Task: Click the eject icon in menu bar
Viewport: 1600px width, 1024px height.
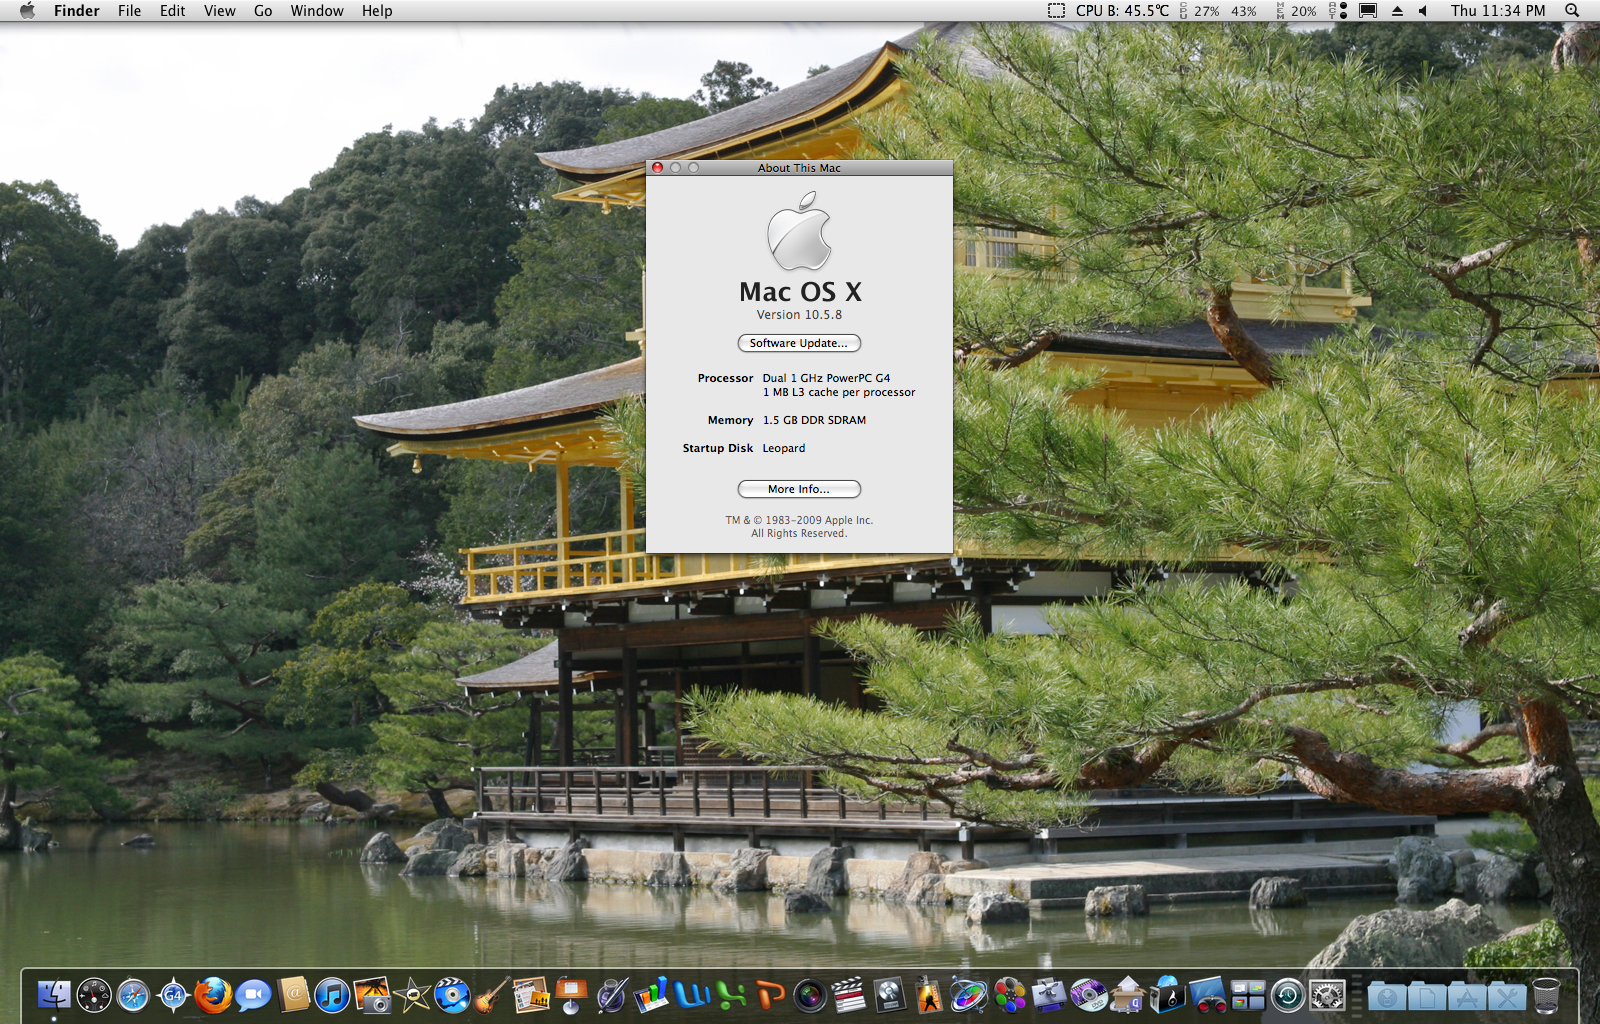Action: 1397,11
